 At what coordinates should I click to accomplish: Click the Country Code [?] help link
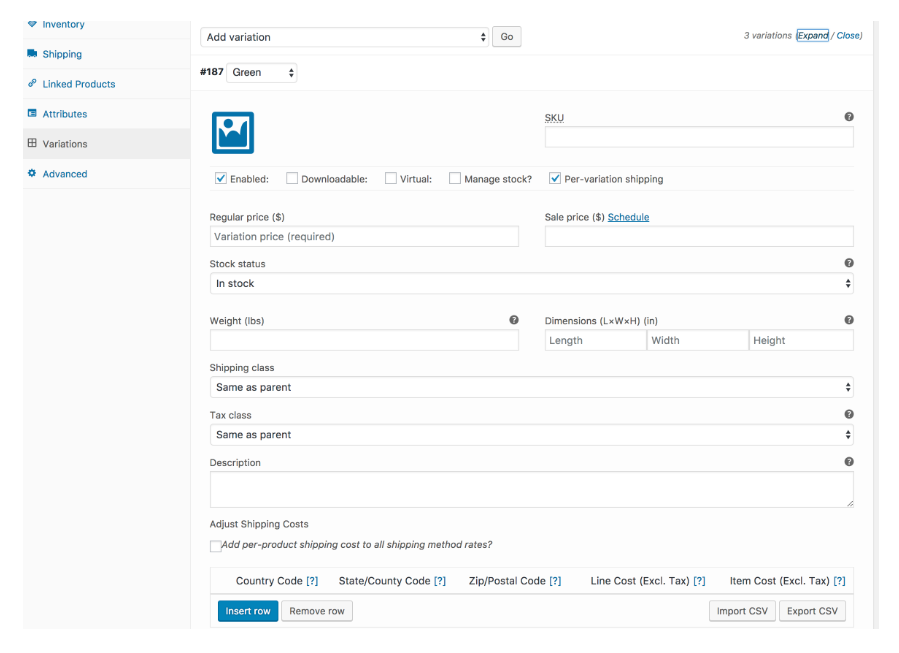pos(312,581)
